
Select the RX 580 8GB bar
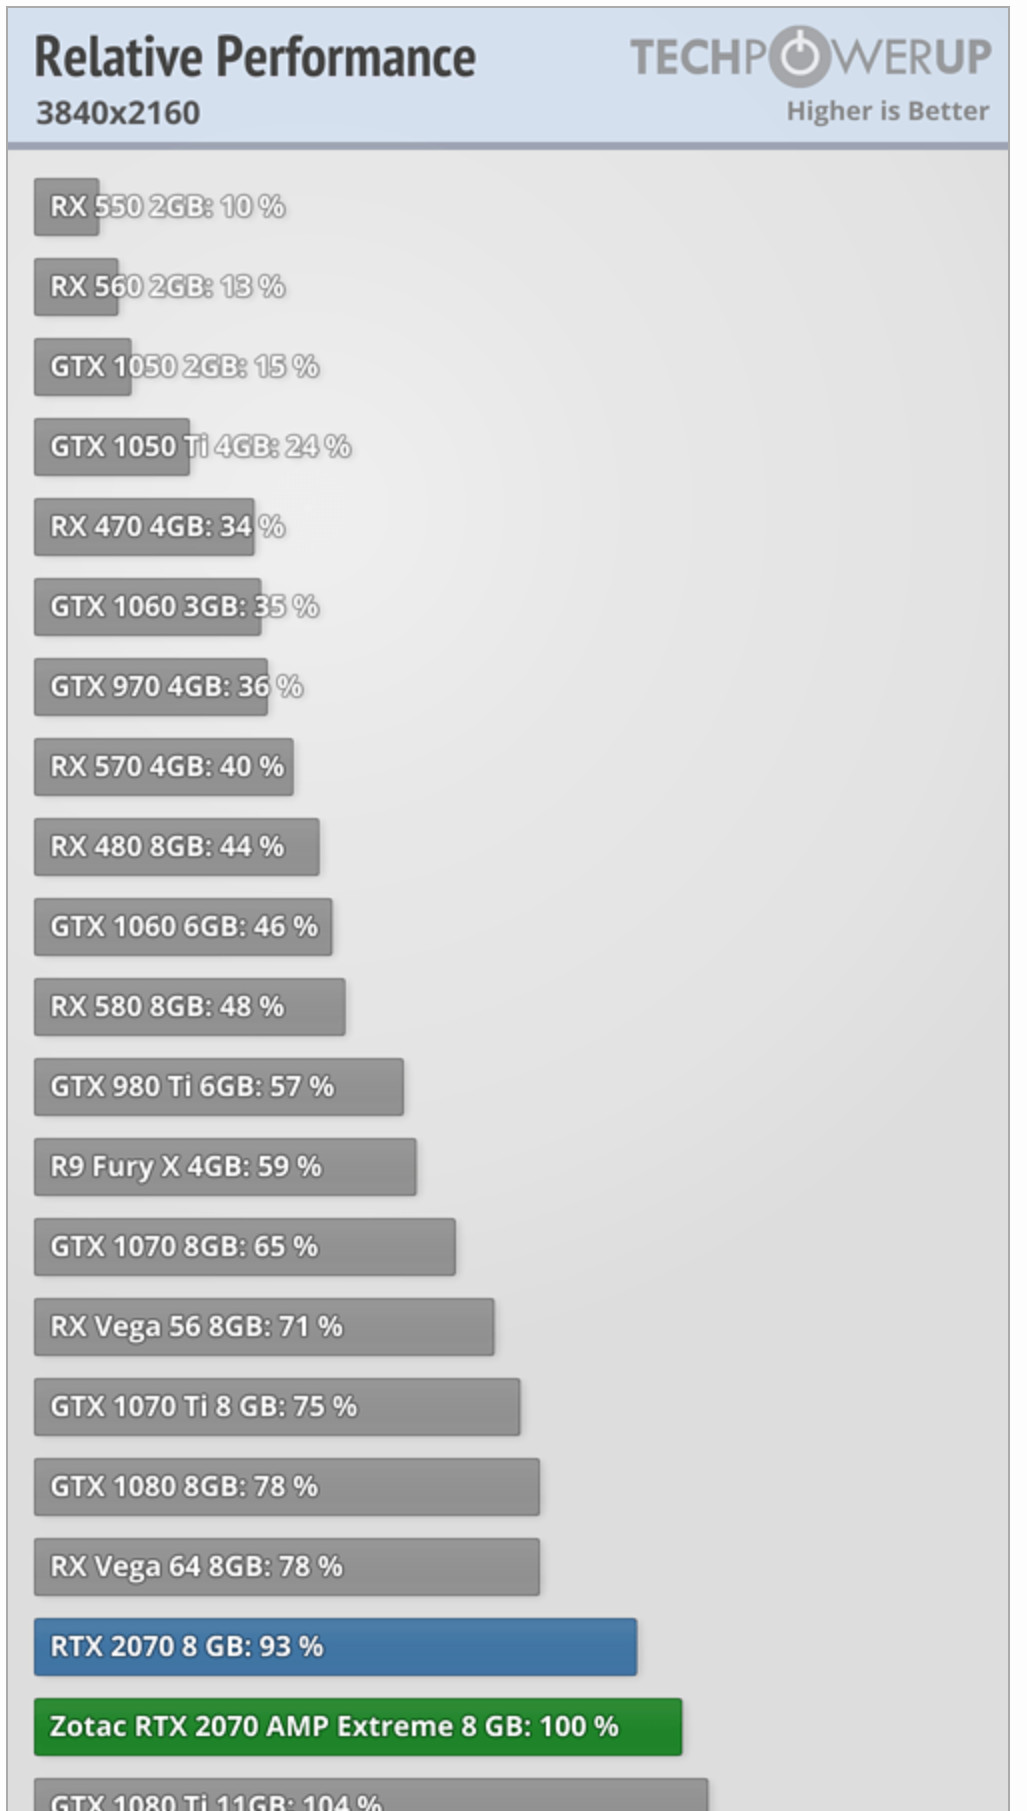coord(190,1007)
